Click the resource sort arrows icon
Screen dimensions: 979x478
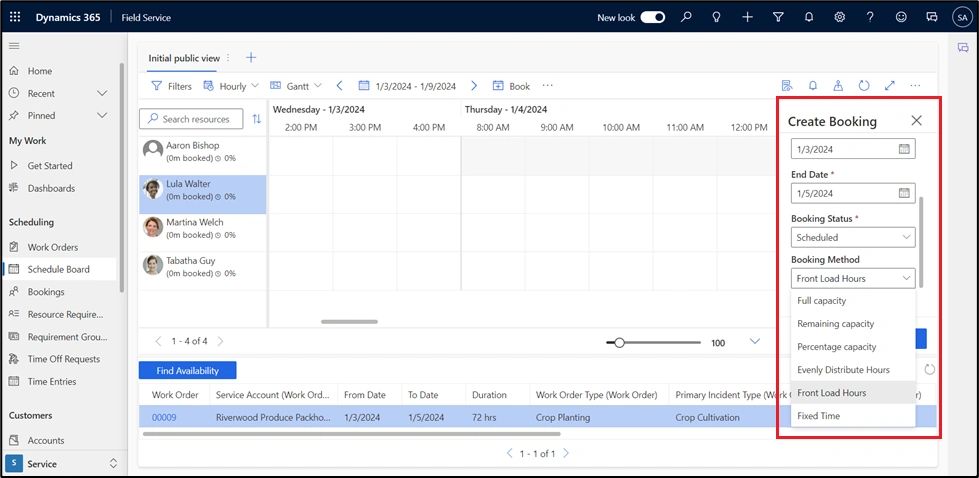[x=257, y=119]
